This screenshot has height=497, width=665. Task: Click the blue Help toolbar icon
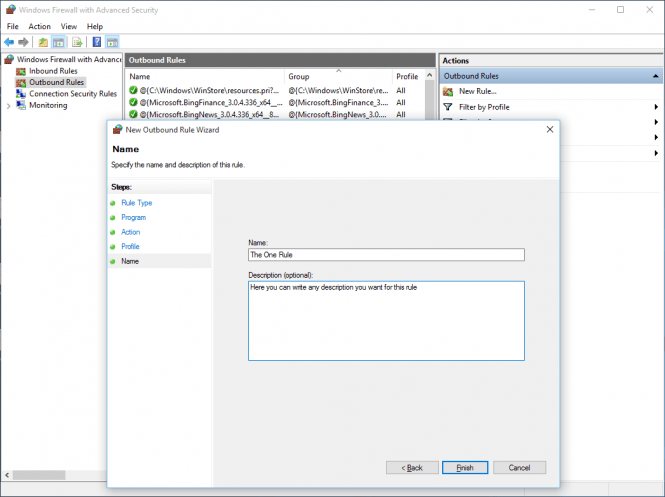pyautogui.click(x=97, y=42)
